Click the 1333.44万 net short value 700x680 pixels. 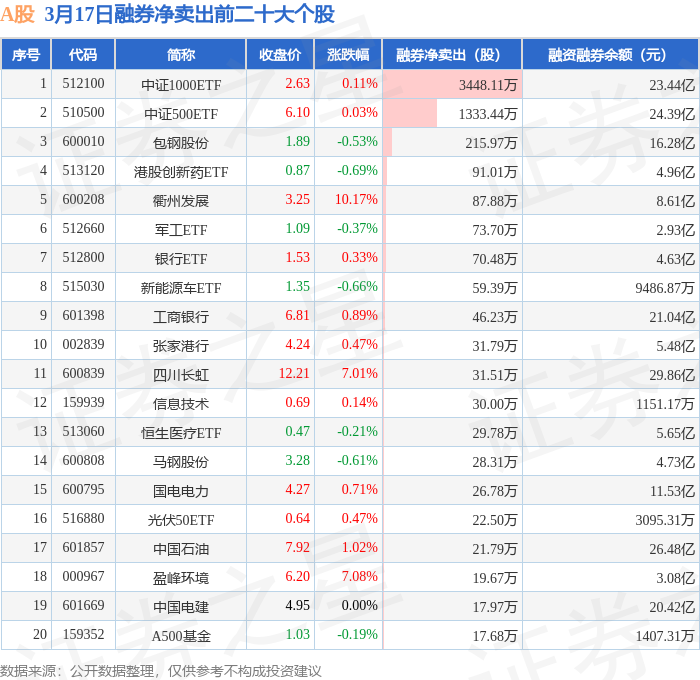[x=488, y=113]
